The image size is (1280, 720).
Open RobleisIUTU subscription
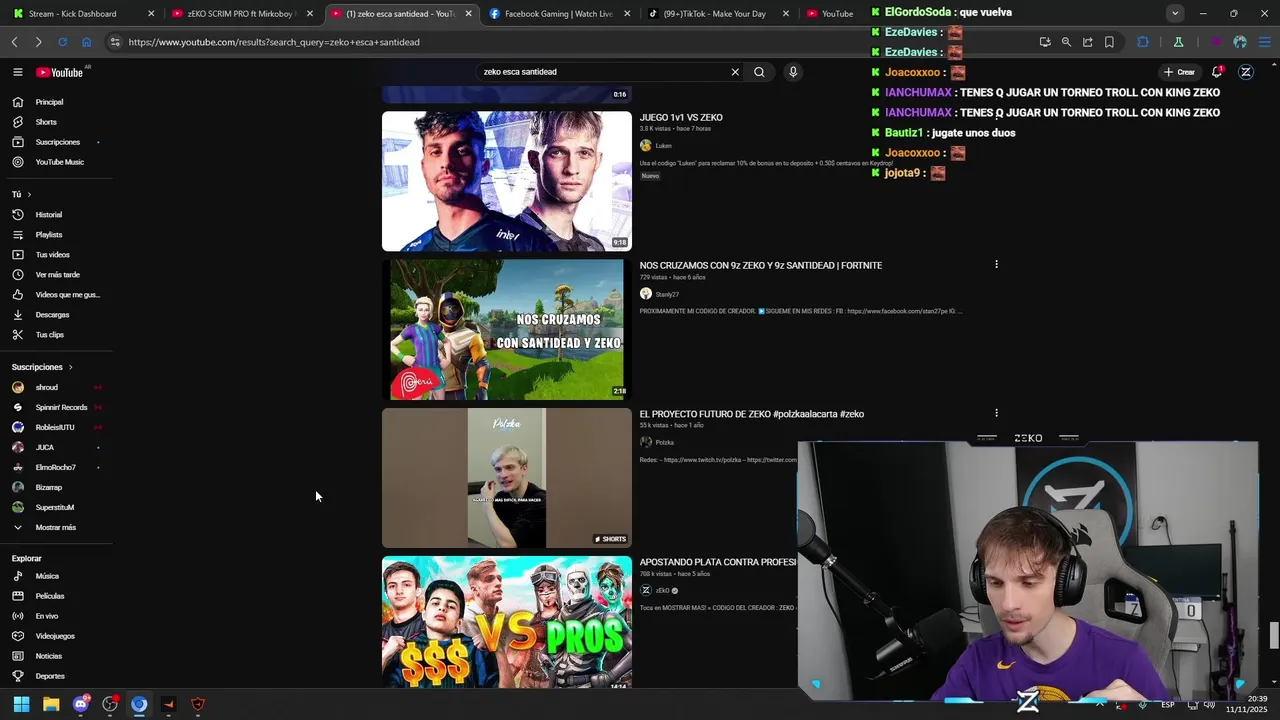click(x=56, y=427)
